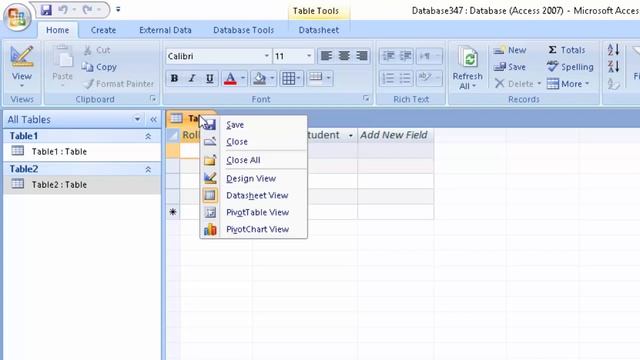Image resolution: width=640 pixels, height=360 pixels.
Task: Click Cut in Clipboard group
Action: click(97, 50)
